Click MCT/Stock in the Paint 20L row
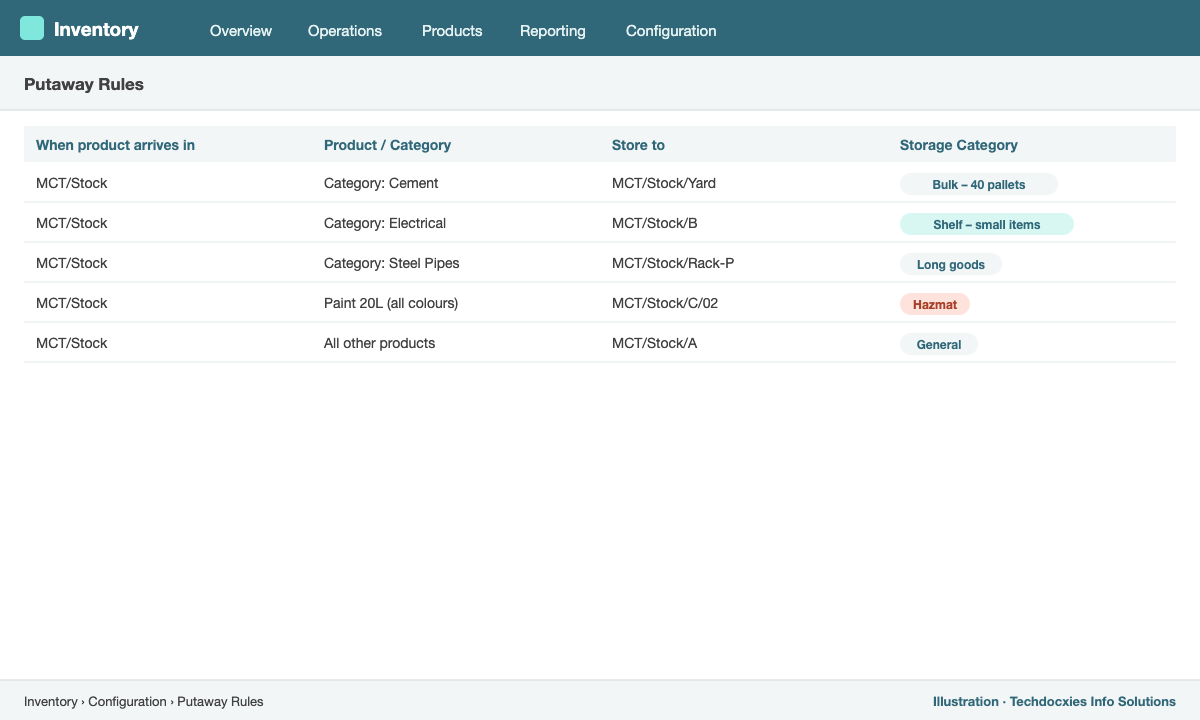This screenshot has height=720, width=1200. pyautogui.click(x=72, y=303)
